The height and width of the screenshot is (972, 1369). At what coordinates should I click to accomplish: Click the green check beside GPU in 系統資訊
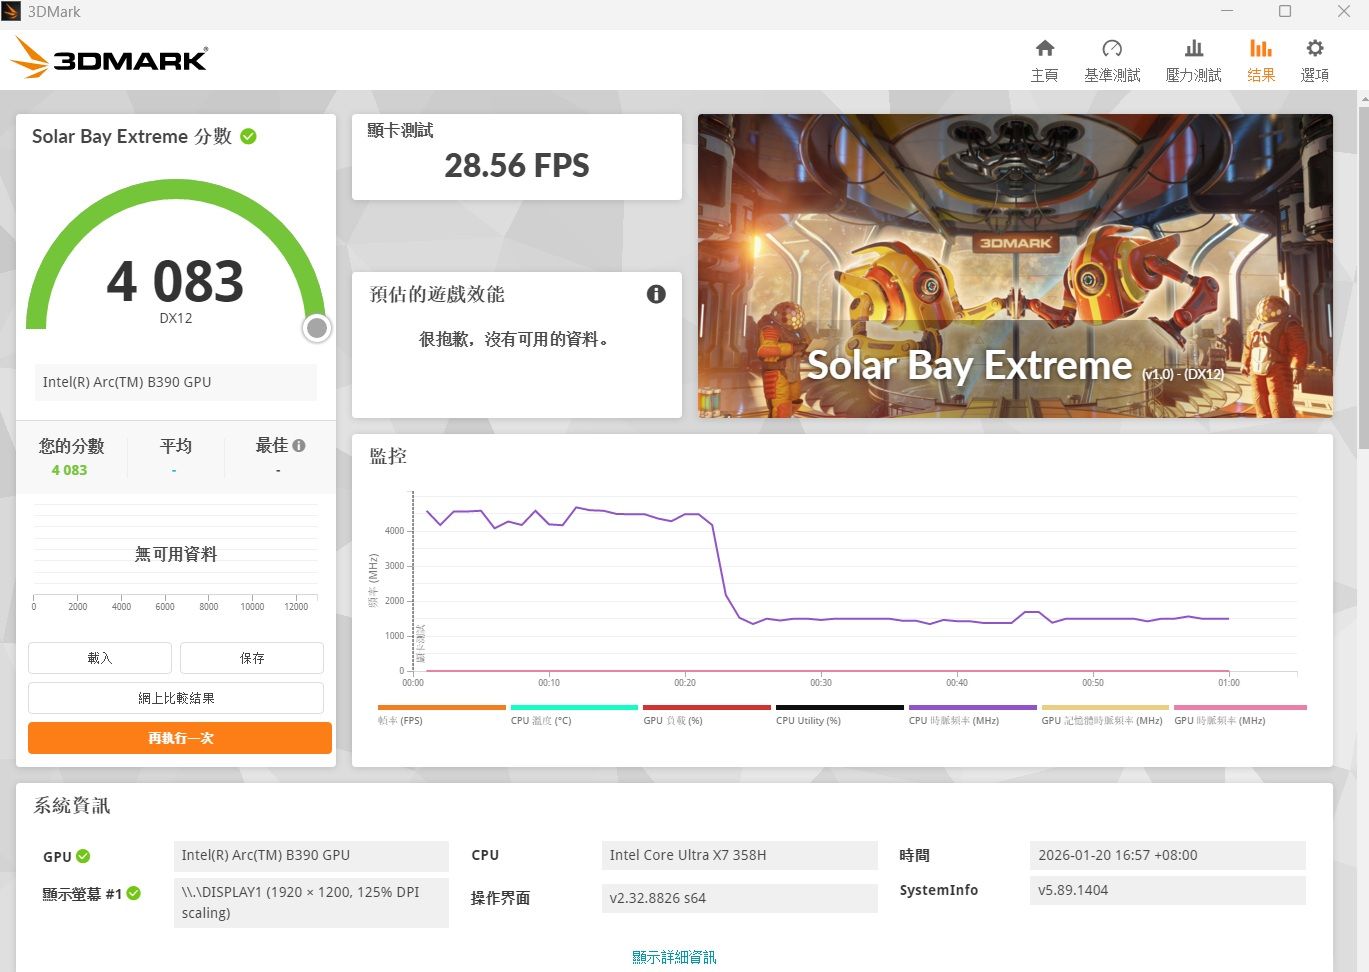[83, 856]
